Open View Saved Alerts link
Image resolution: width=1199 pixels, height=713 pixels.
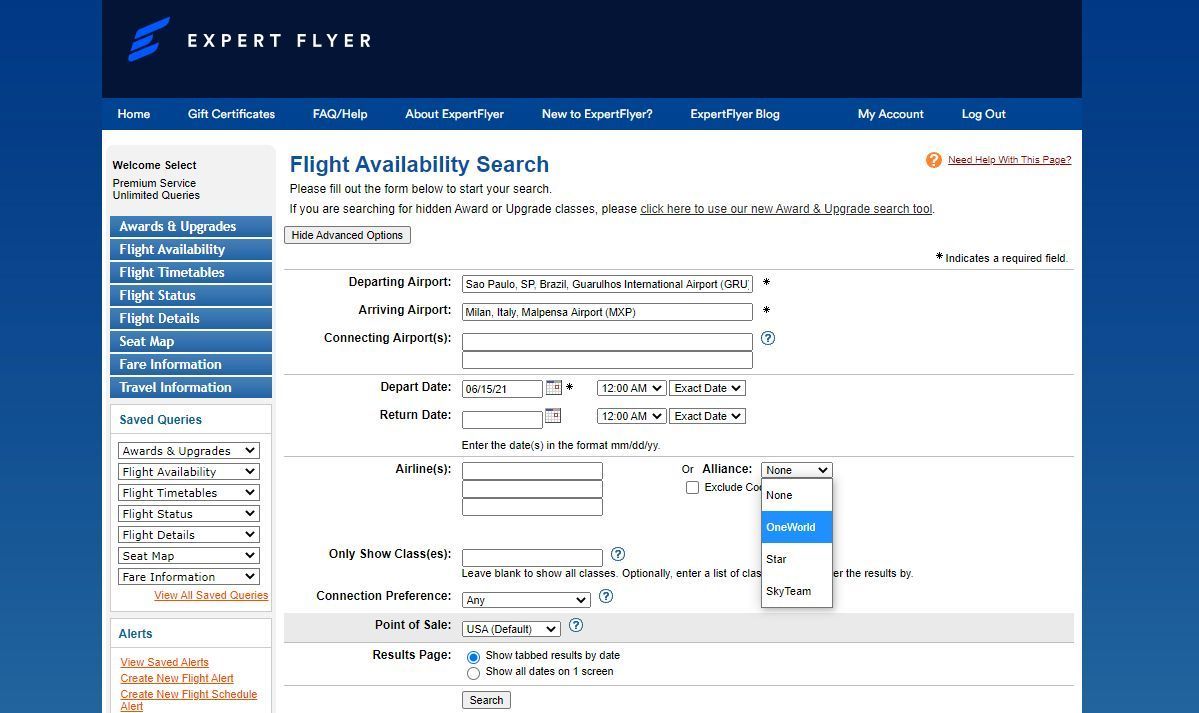tap(164, 663)
